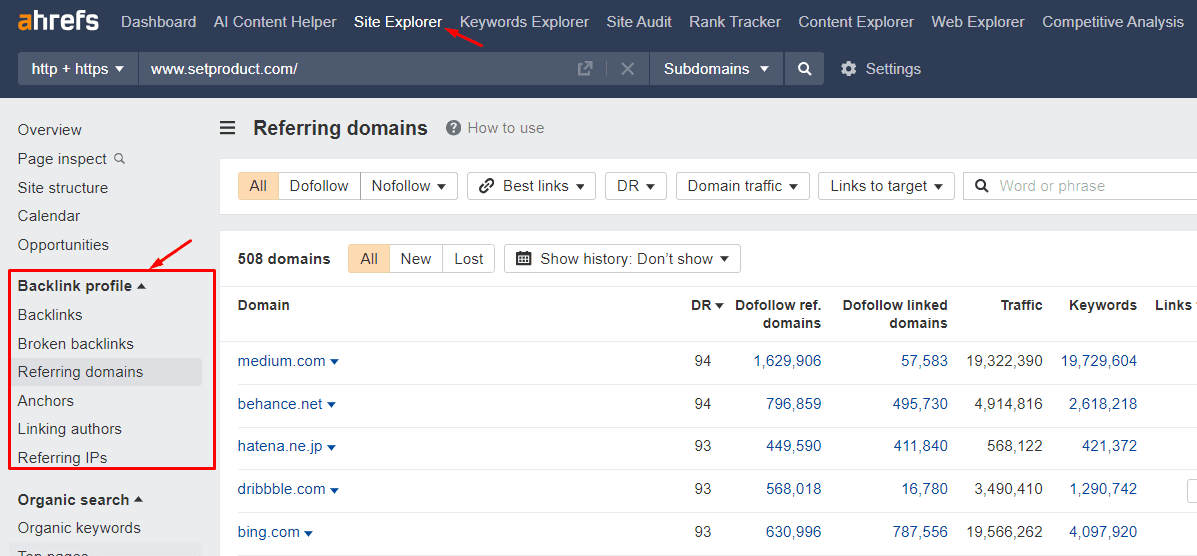
Task: Open URL in new tab icon
Action: point(585,68)
